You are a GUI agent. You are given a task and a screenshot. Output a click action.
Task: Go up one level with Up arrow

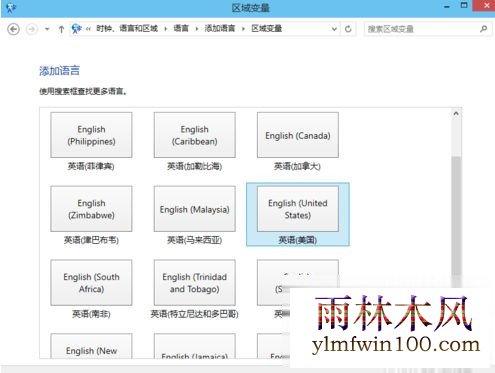click(61, 29)
